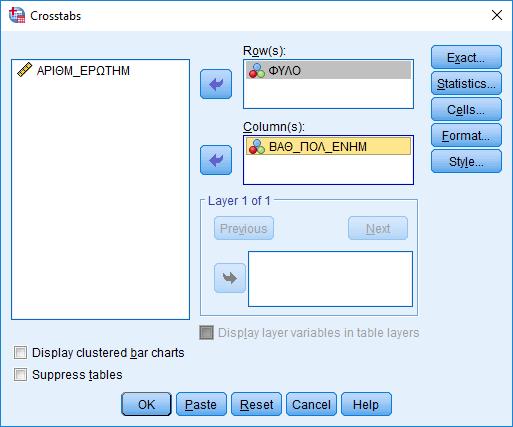Screen dimensions: 513x427
Task: Confirm the crosstab with OK
Action: pos(146,404)
